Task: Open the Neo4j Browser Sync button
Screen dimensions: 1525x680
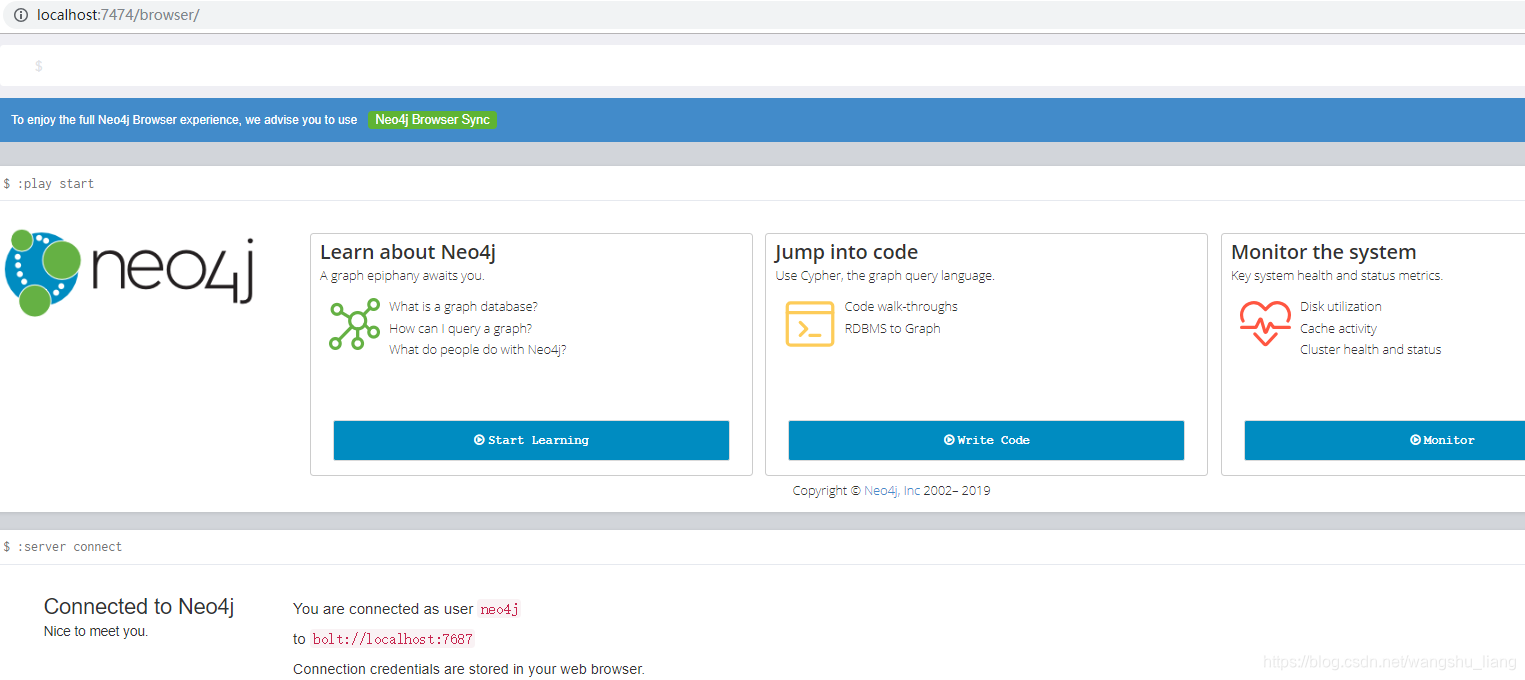Action: (x=432, y=120)
